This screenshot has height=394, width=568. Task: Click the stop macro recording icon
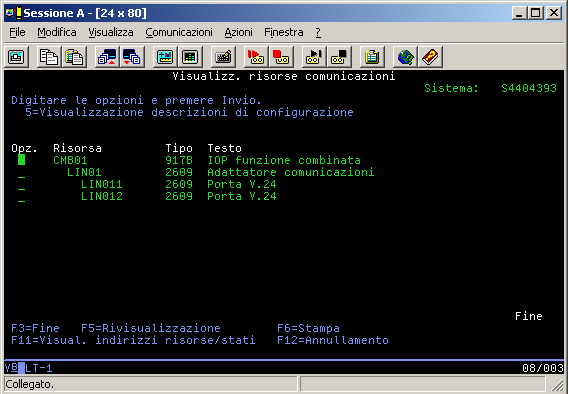(x=281, y=57)
